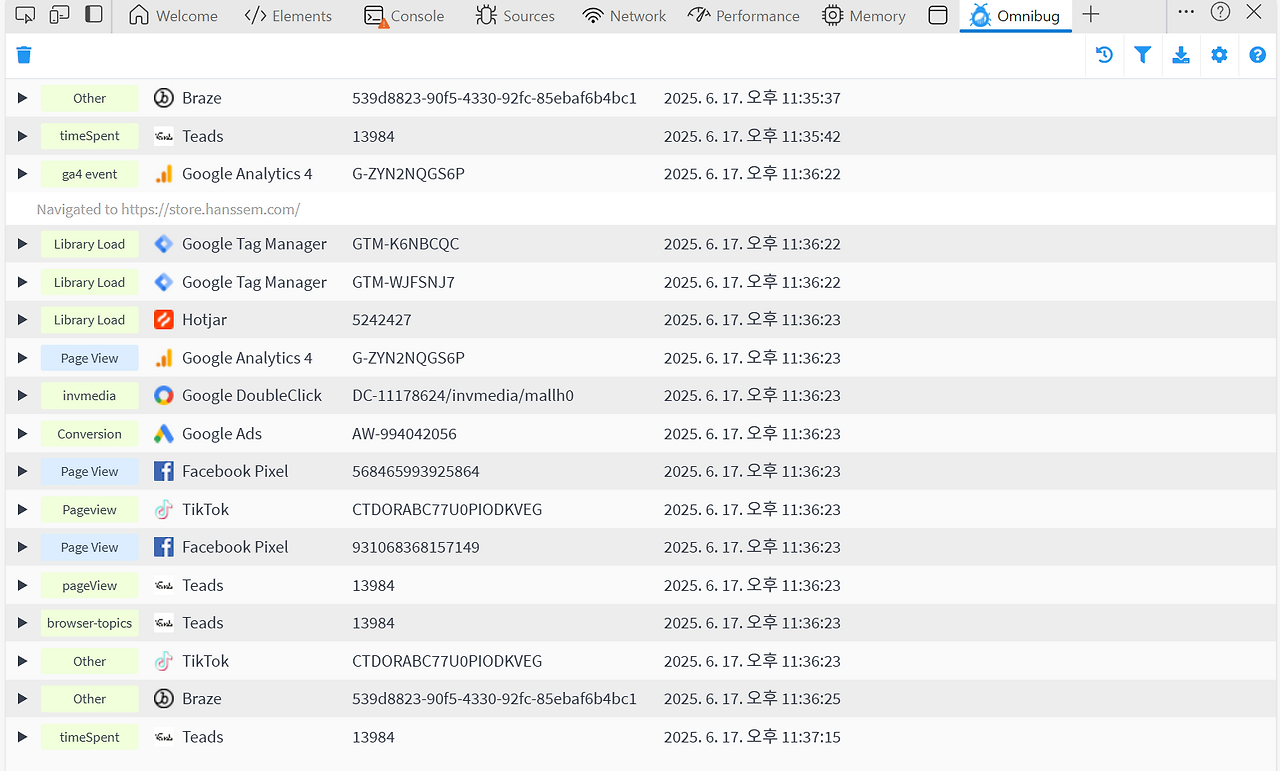The image size is (1280, 771).
Task: Open the Sources tab
Action: click(515, 16)
